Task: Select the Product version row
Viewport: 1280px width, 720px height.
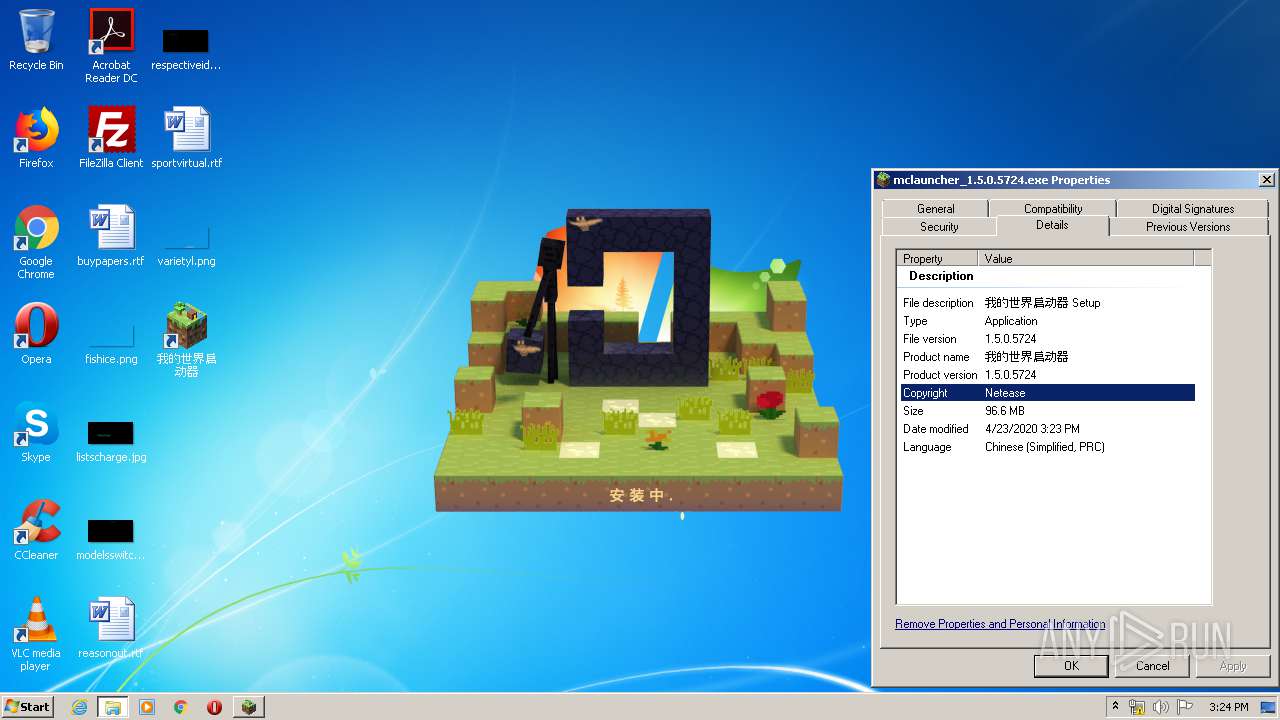Action: (x=1048, y=375)
